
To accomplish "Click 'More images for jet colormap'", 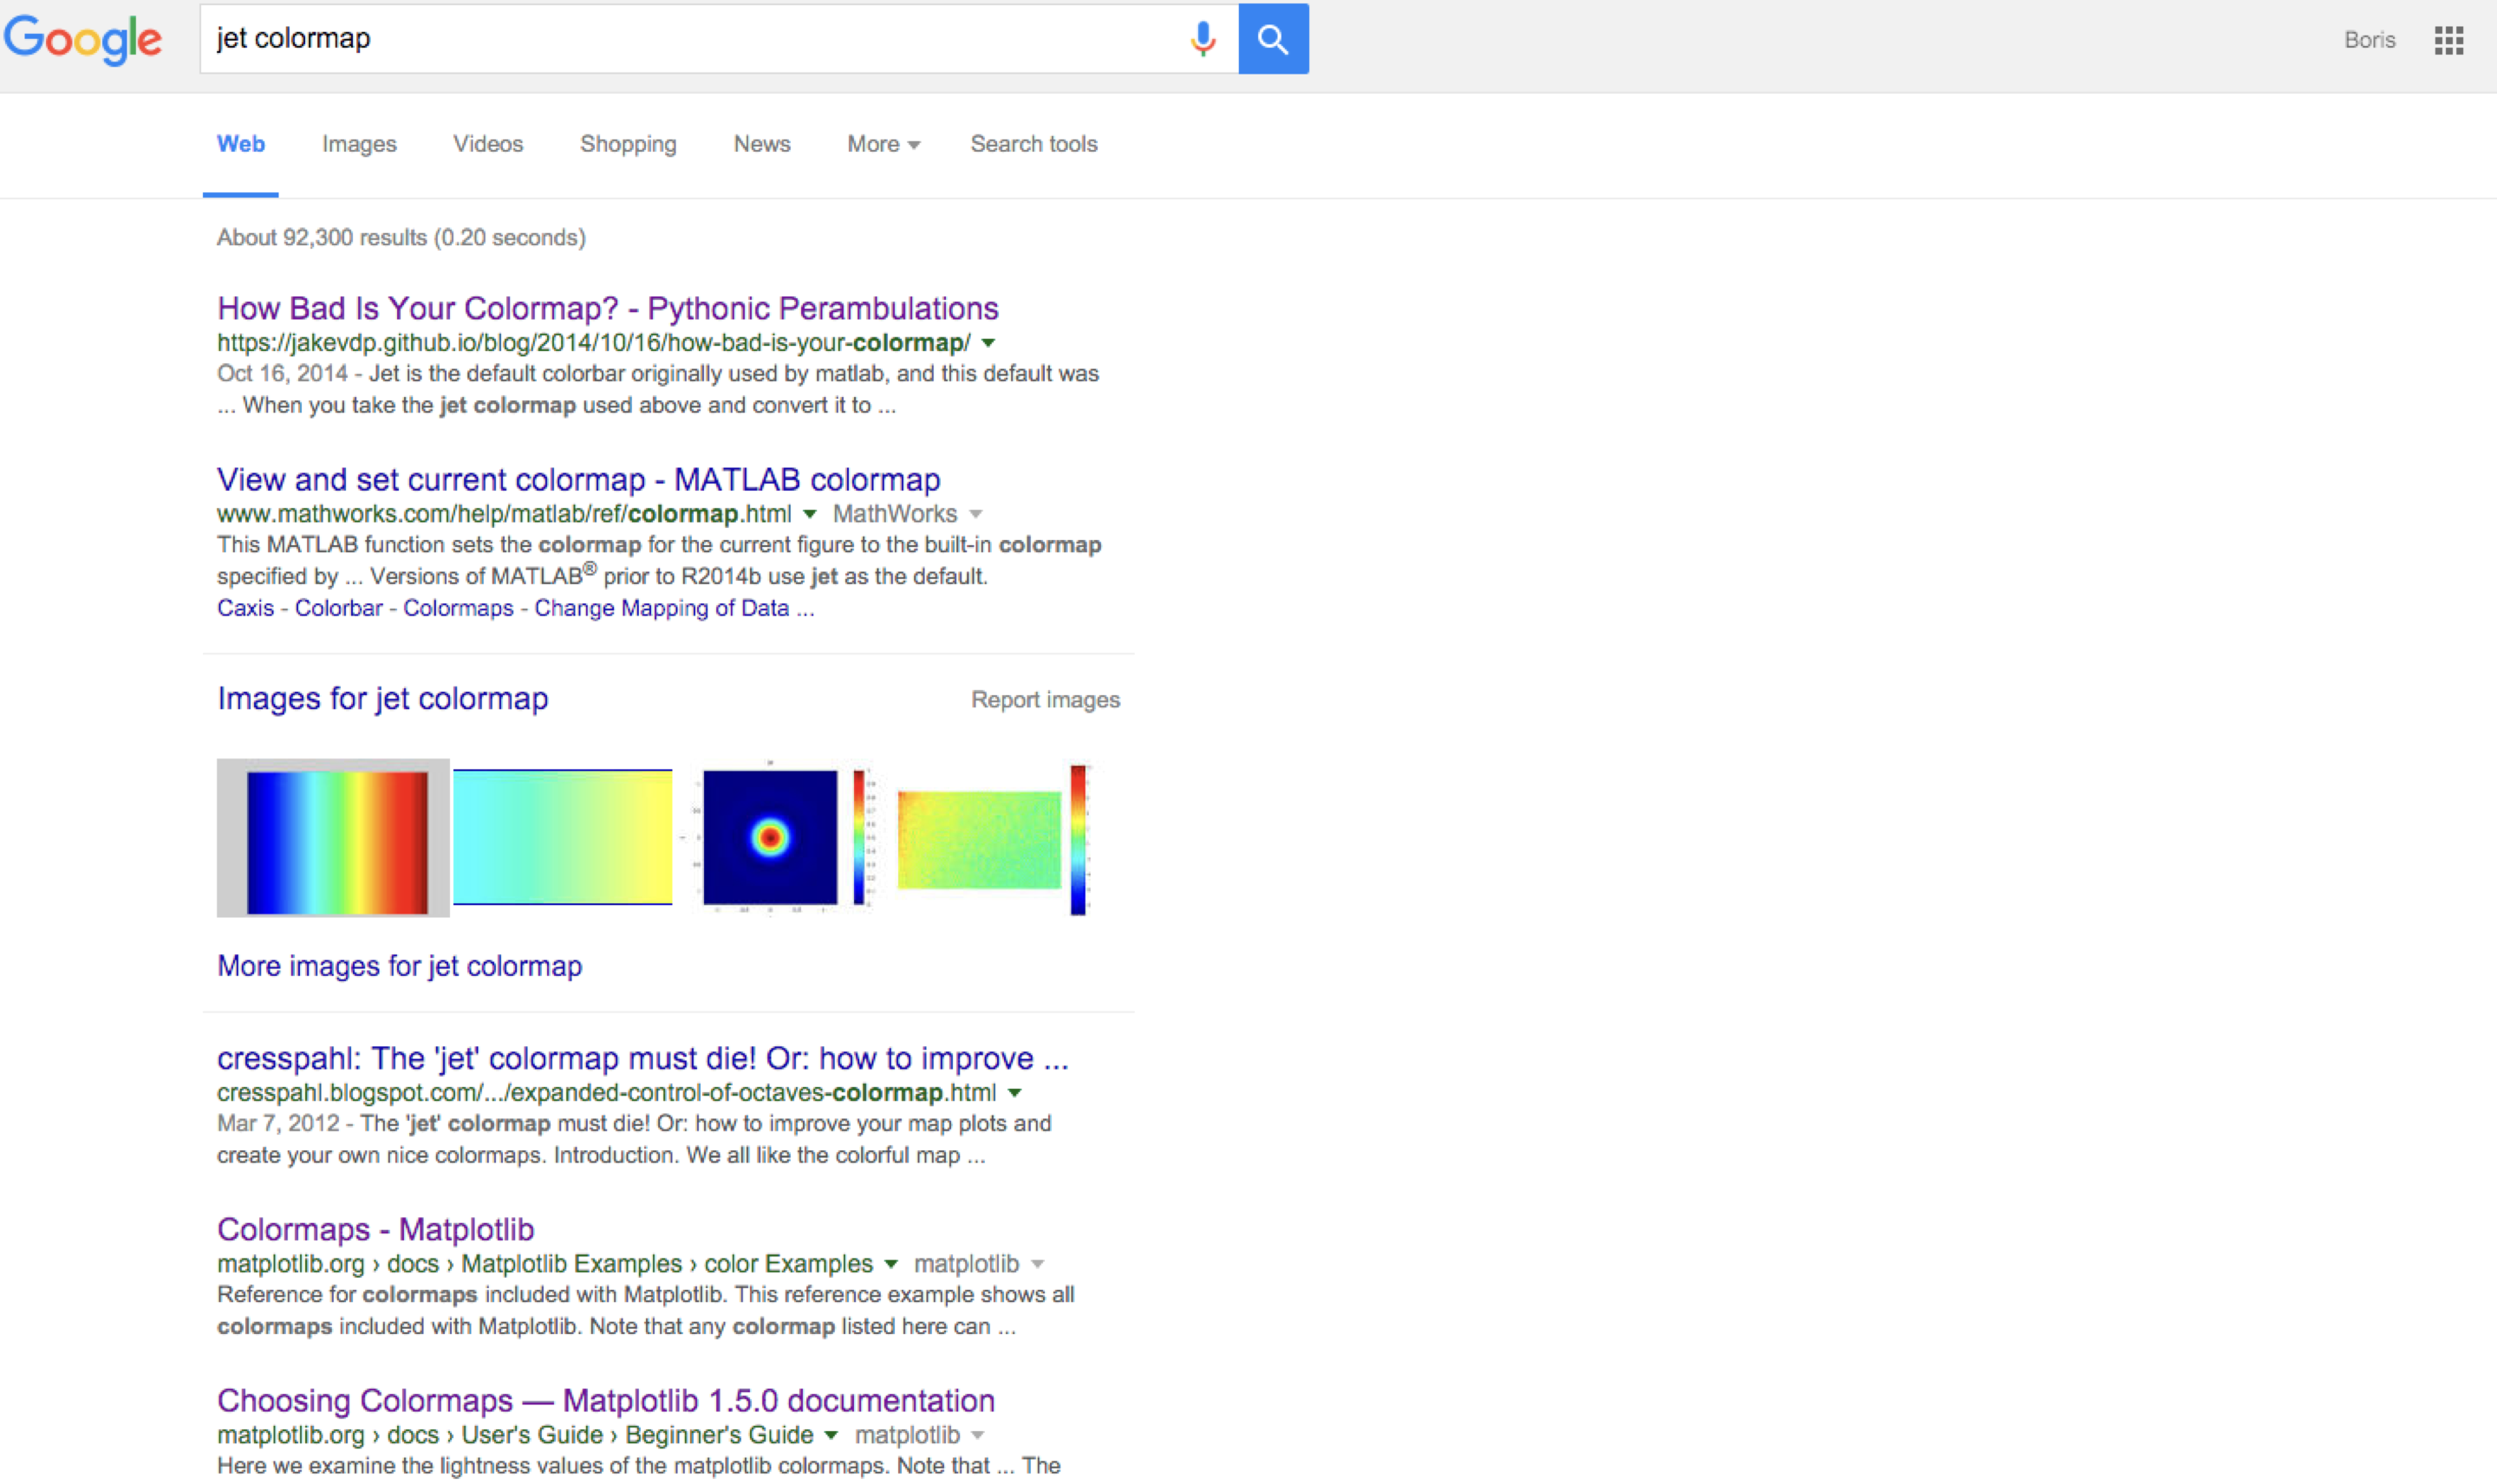I will coord(400,966).
